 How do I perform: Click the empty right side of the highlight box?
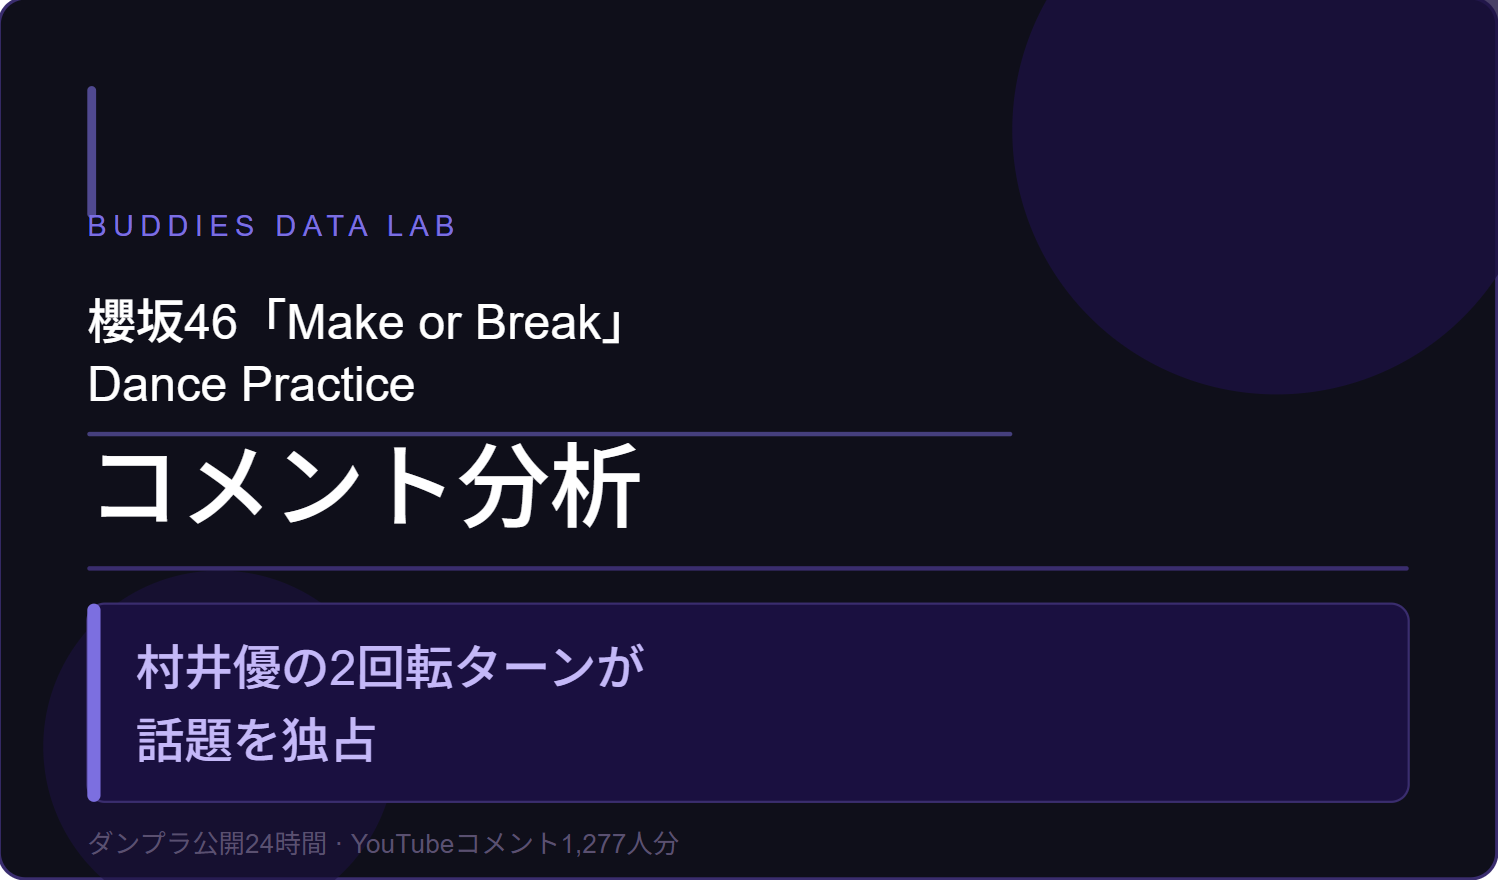tap(1050, 702)
